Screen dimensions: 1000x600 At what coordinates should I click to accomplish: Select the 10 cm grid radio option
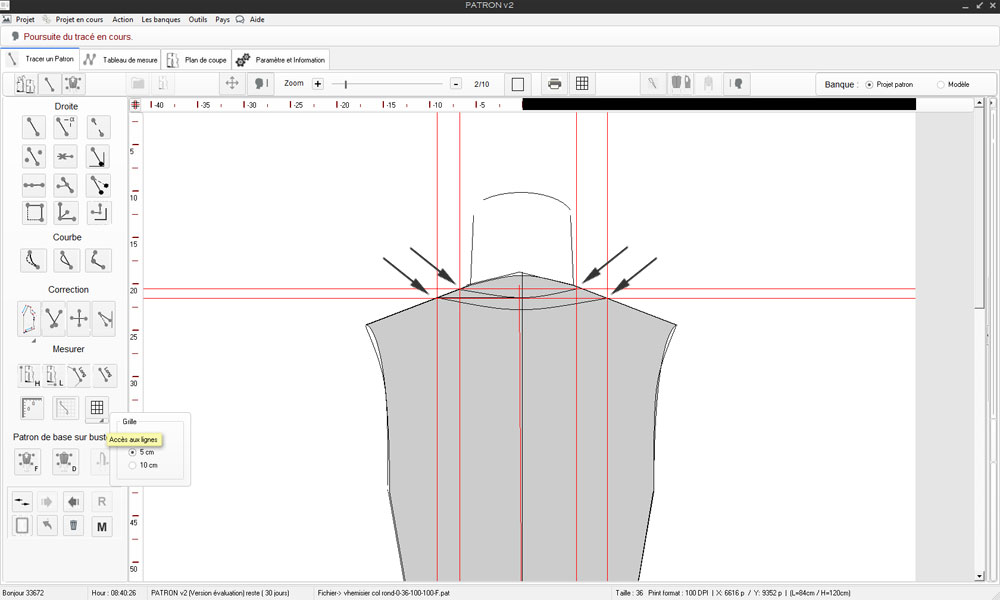133,466
